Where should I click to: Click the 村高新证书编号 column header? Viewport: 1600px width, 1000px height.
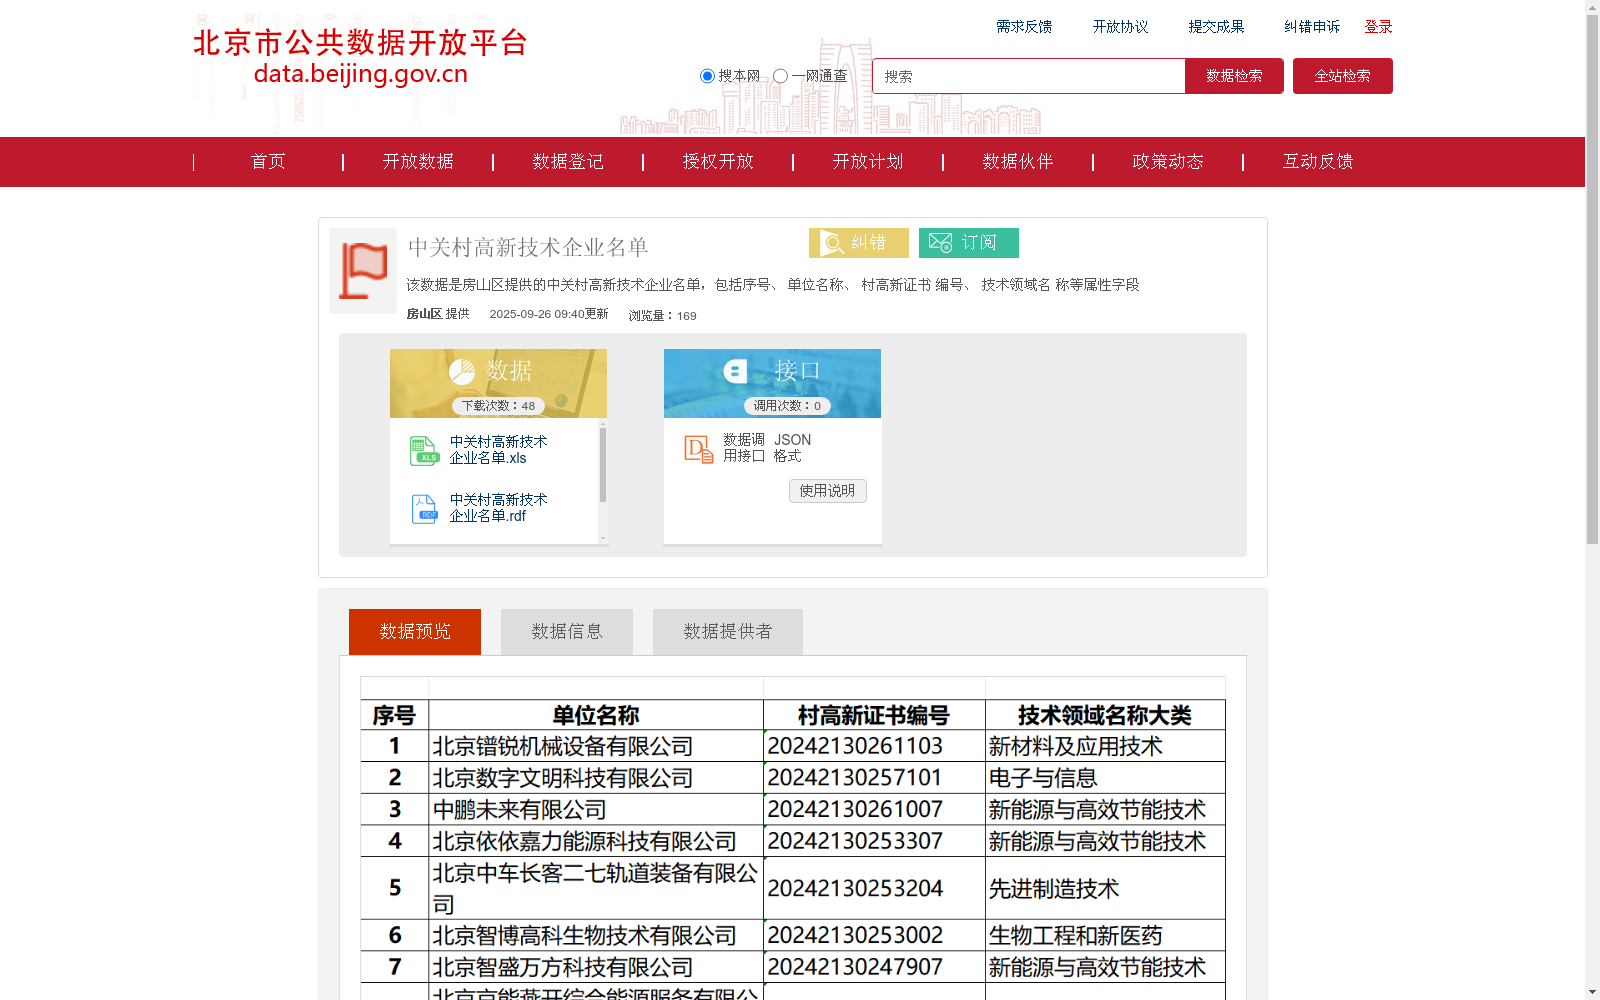(874, 716)
